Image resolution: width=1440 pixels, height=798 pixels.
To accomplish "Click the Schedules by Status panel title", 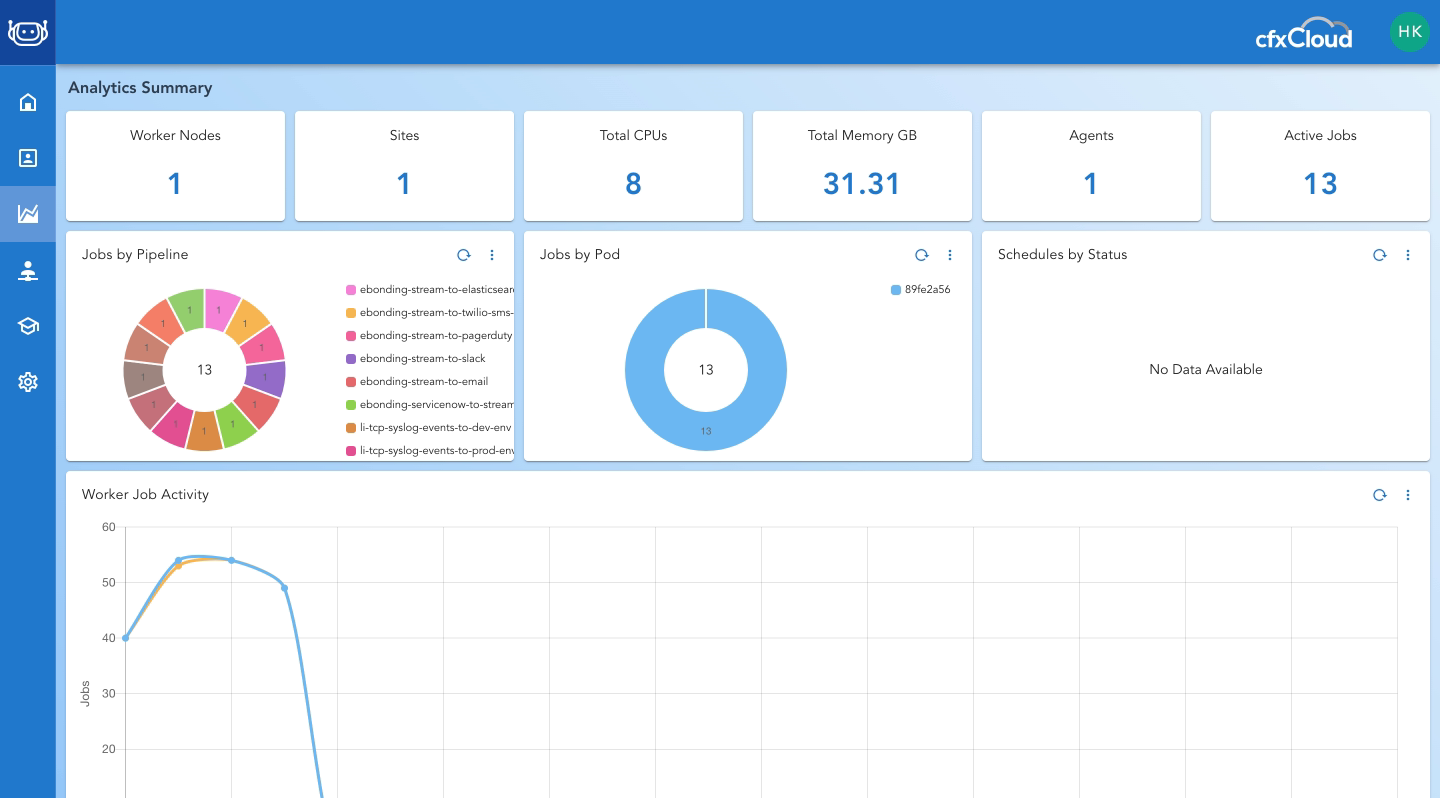I will tap(1062, 255).
